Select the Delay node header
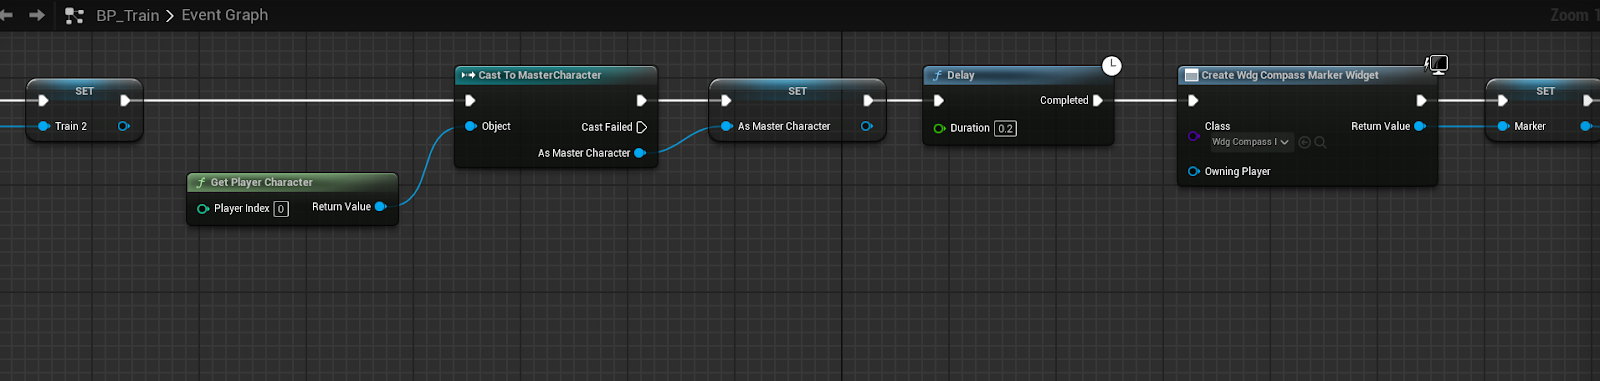This screenshot has width=1600, height=381. click(x=1018, y=75)
